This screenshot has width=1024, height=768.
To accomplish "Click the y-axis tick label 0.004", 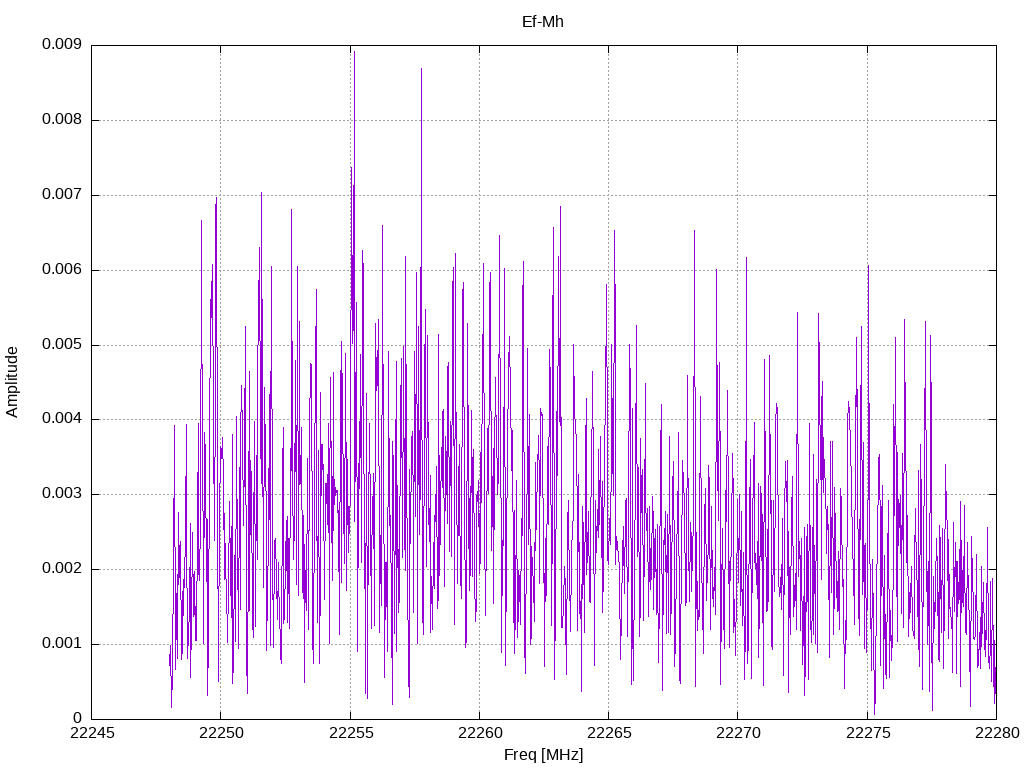I will coord(62,419).
